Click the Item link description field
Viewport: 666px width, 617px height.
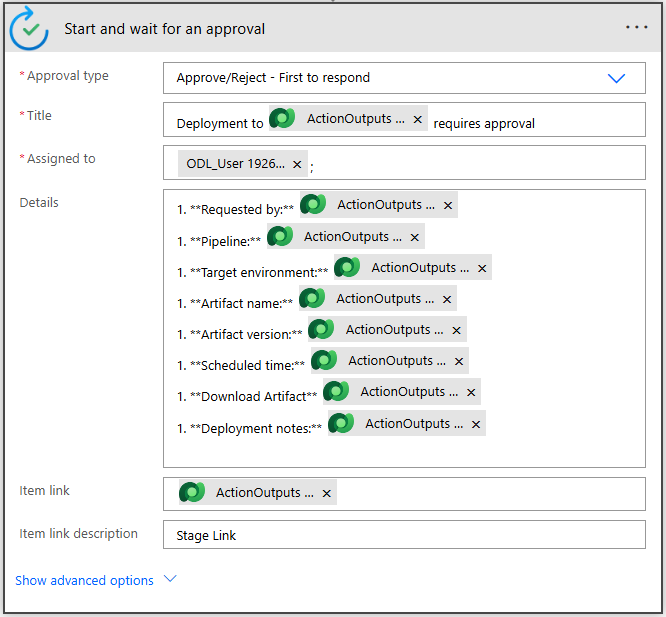point(404,535)
